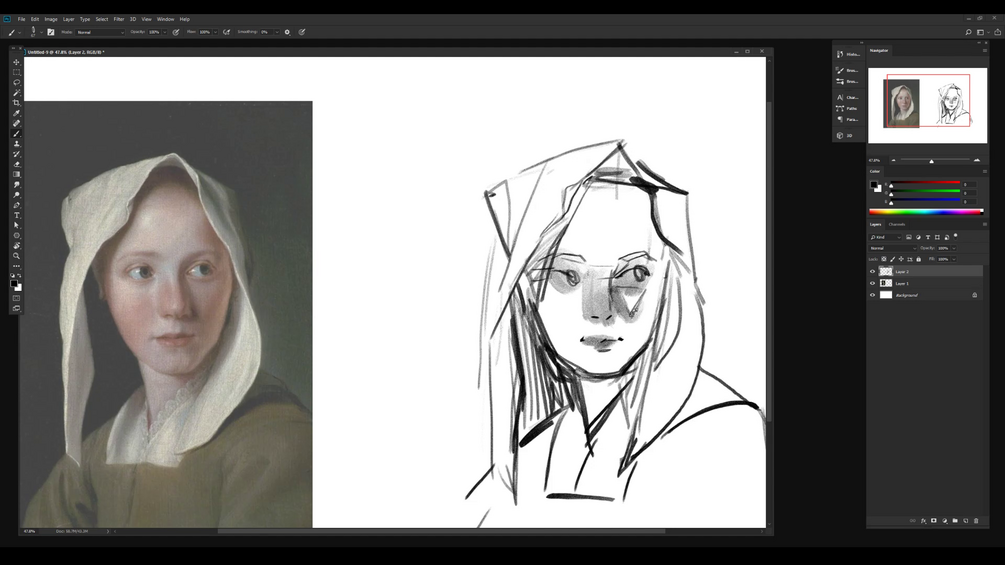Select the Magic Wand tool
This screenshot has height=565, width=1005.
[x=17, y=93]
